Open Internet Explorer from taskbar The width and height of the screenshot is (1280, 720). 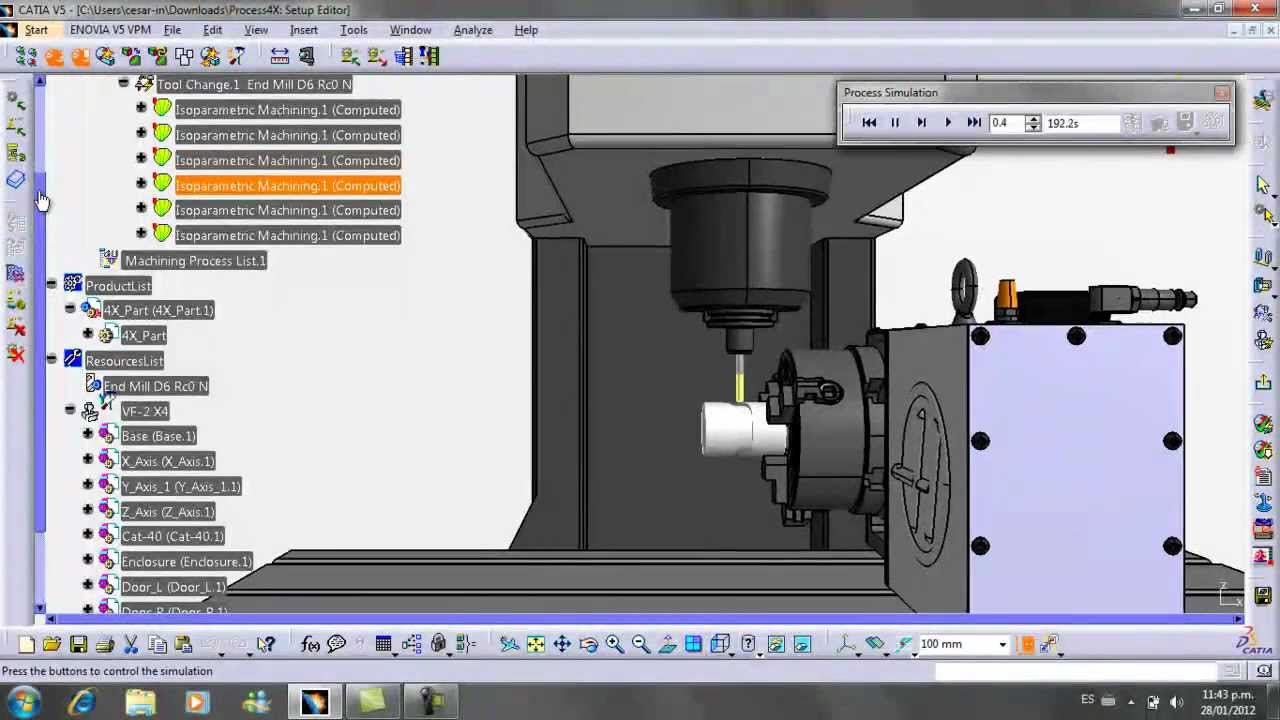coord(82,702)
